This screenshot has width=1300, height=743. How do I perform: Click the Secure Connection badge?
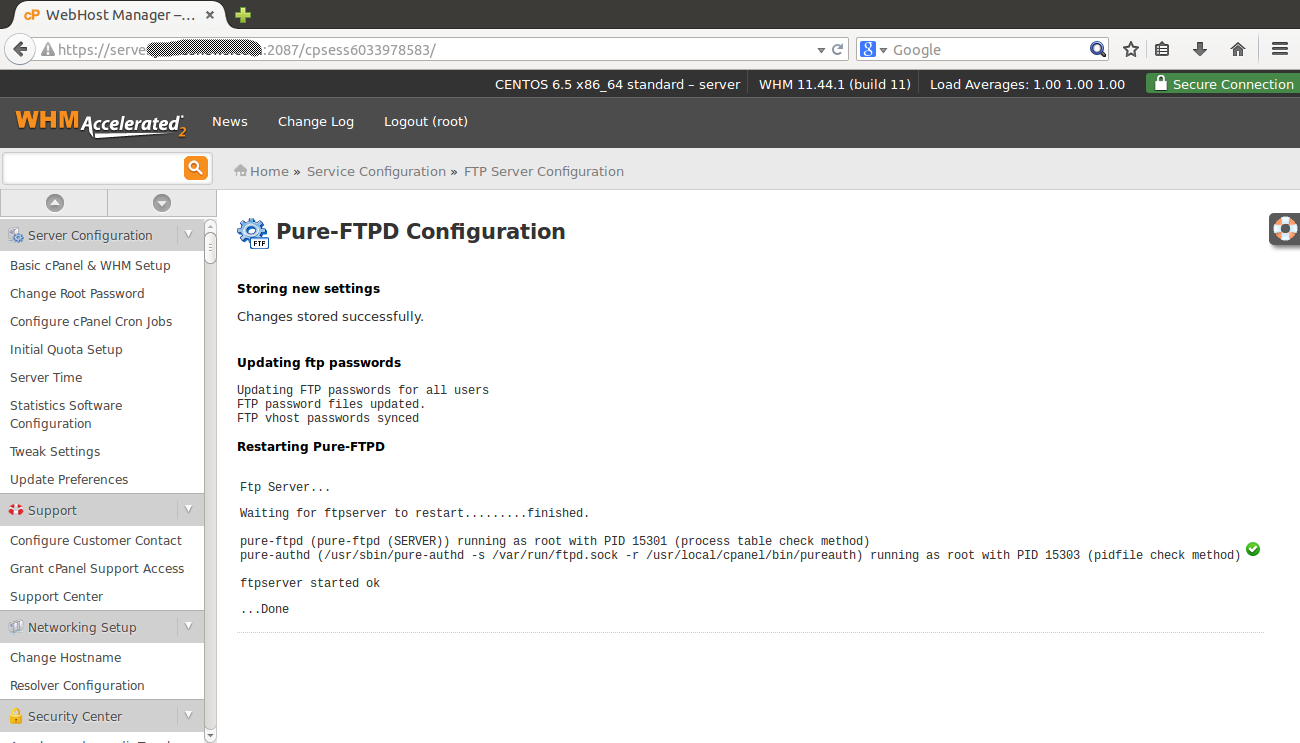pos(1223,84)
